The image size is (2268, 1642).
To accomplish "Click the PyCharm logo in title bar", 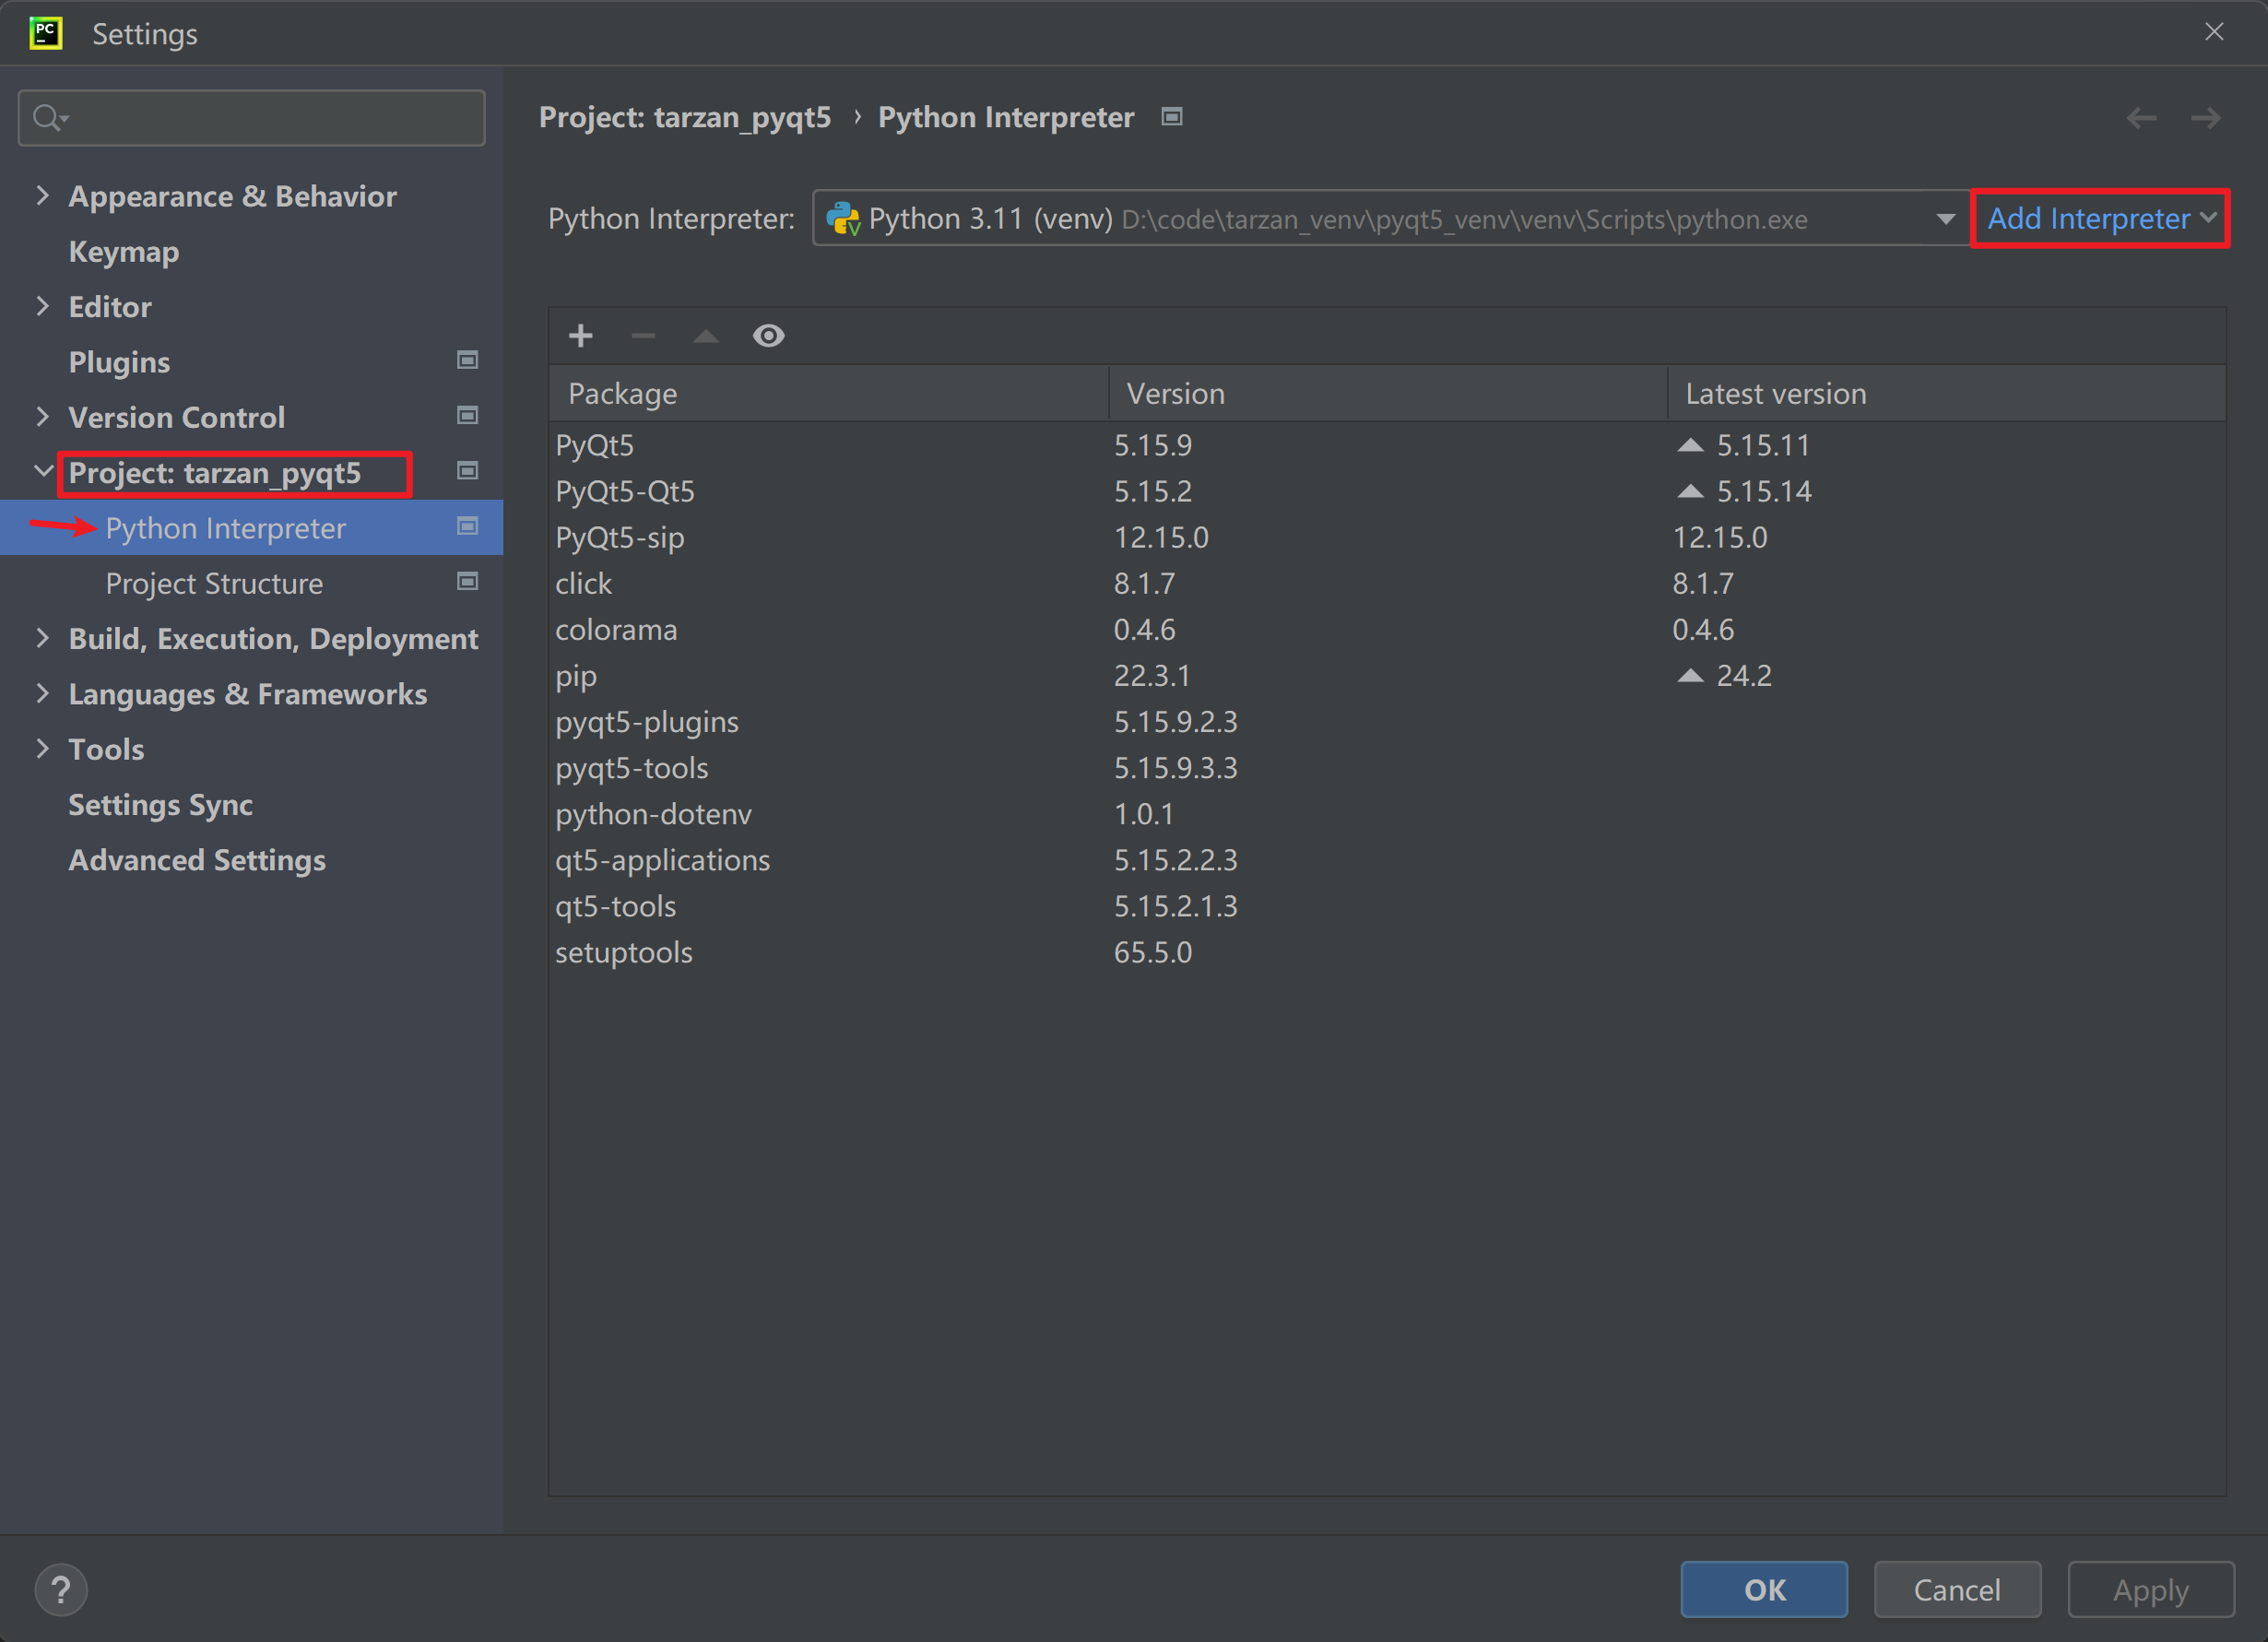I will 46,33.
